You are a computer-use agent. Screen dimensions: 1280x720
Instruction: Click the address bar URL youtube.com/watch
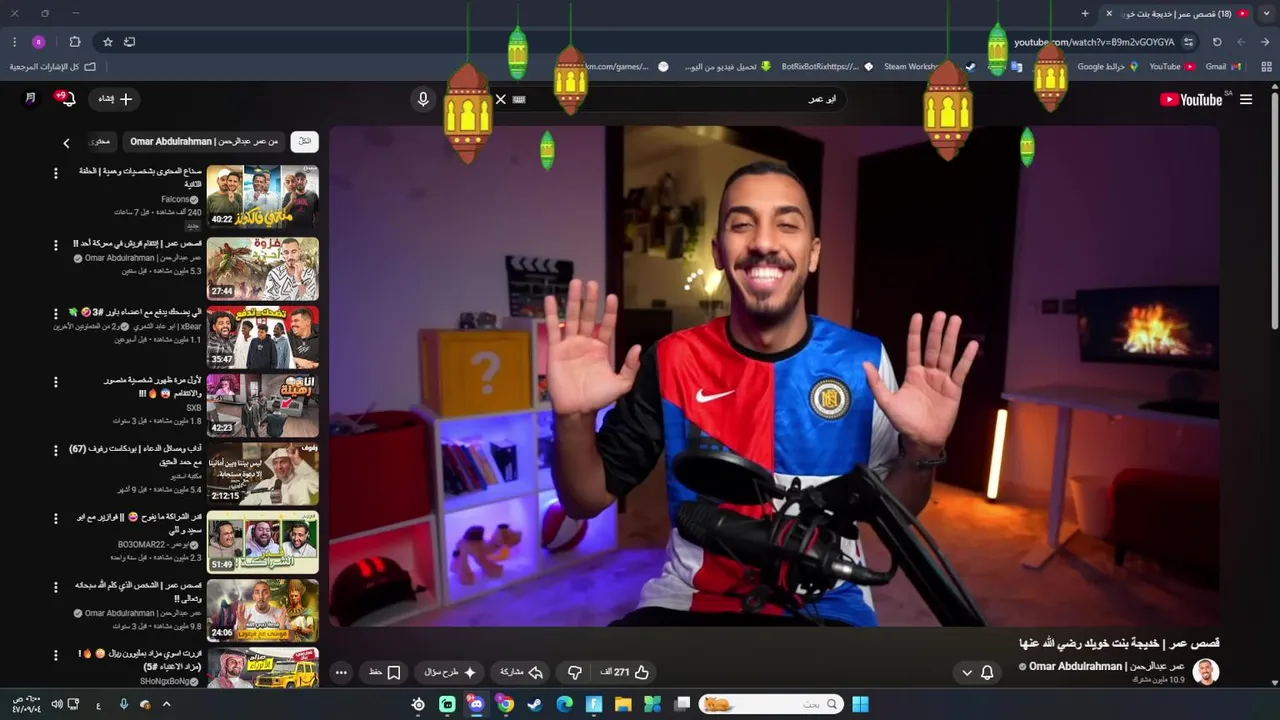coord(1094,42)
